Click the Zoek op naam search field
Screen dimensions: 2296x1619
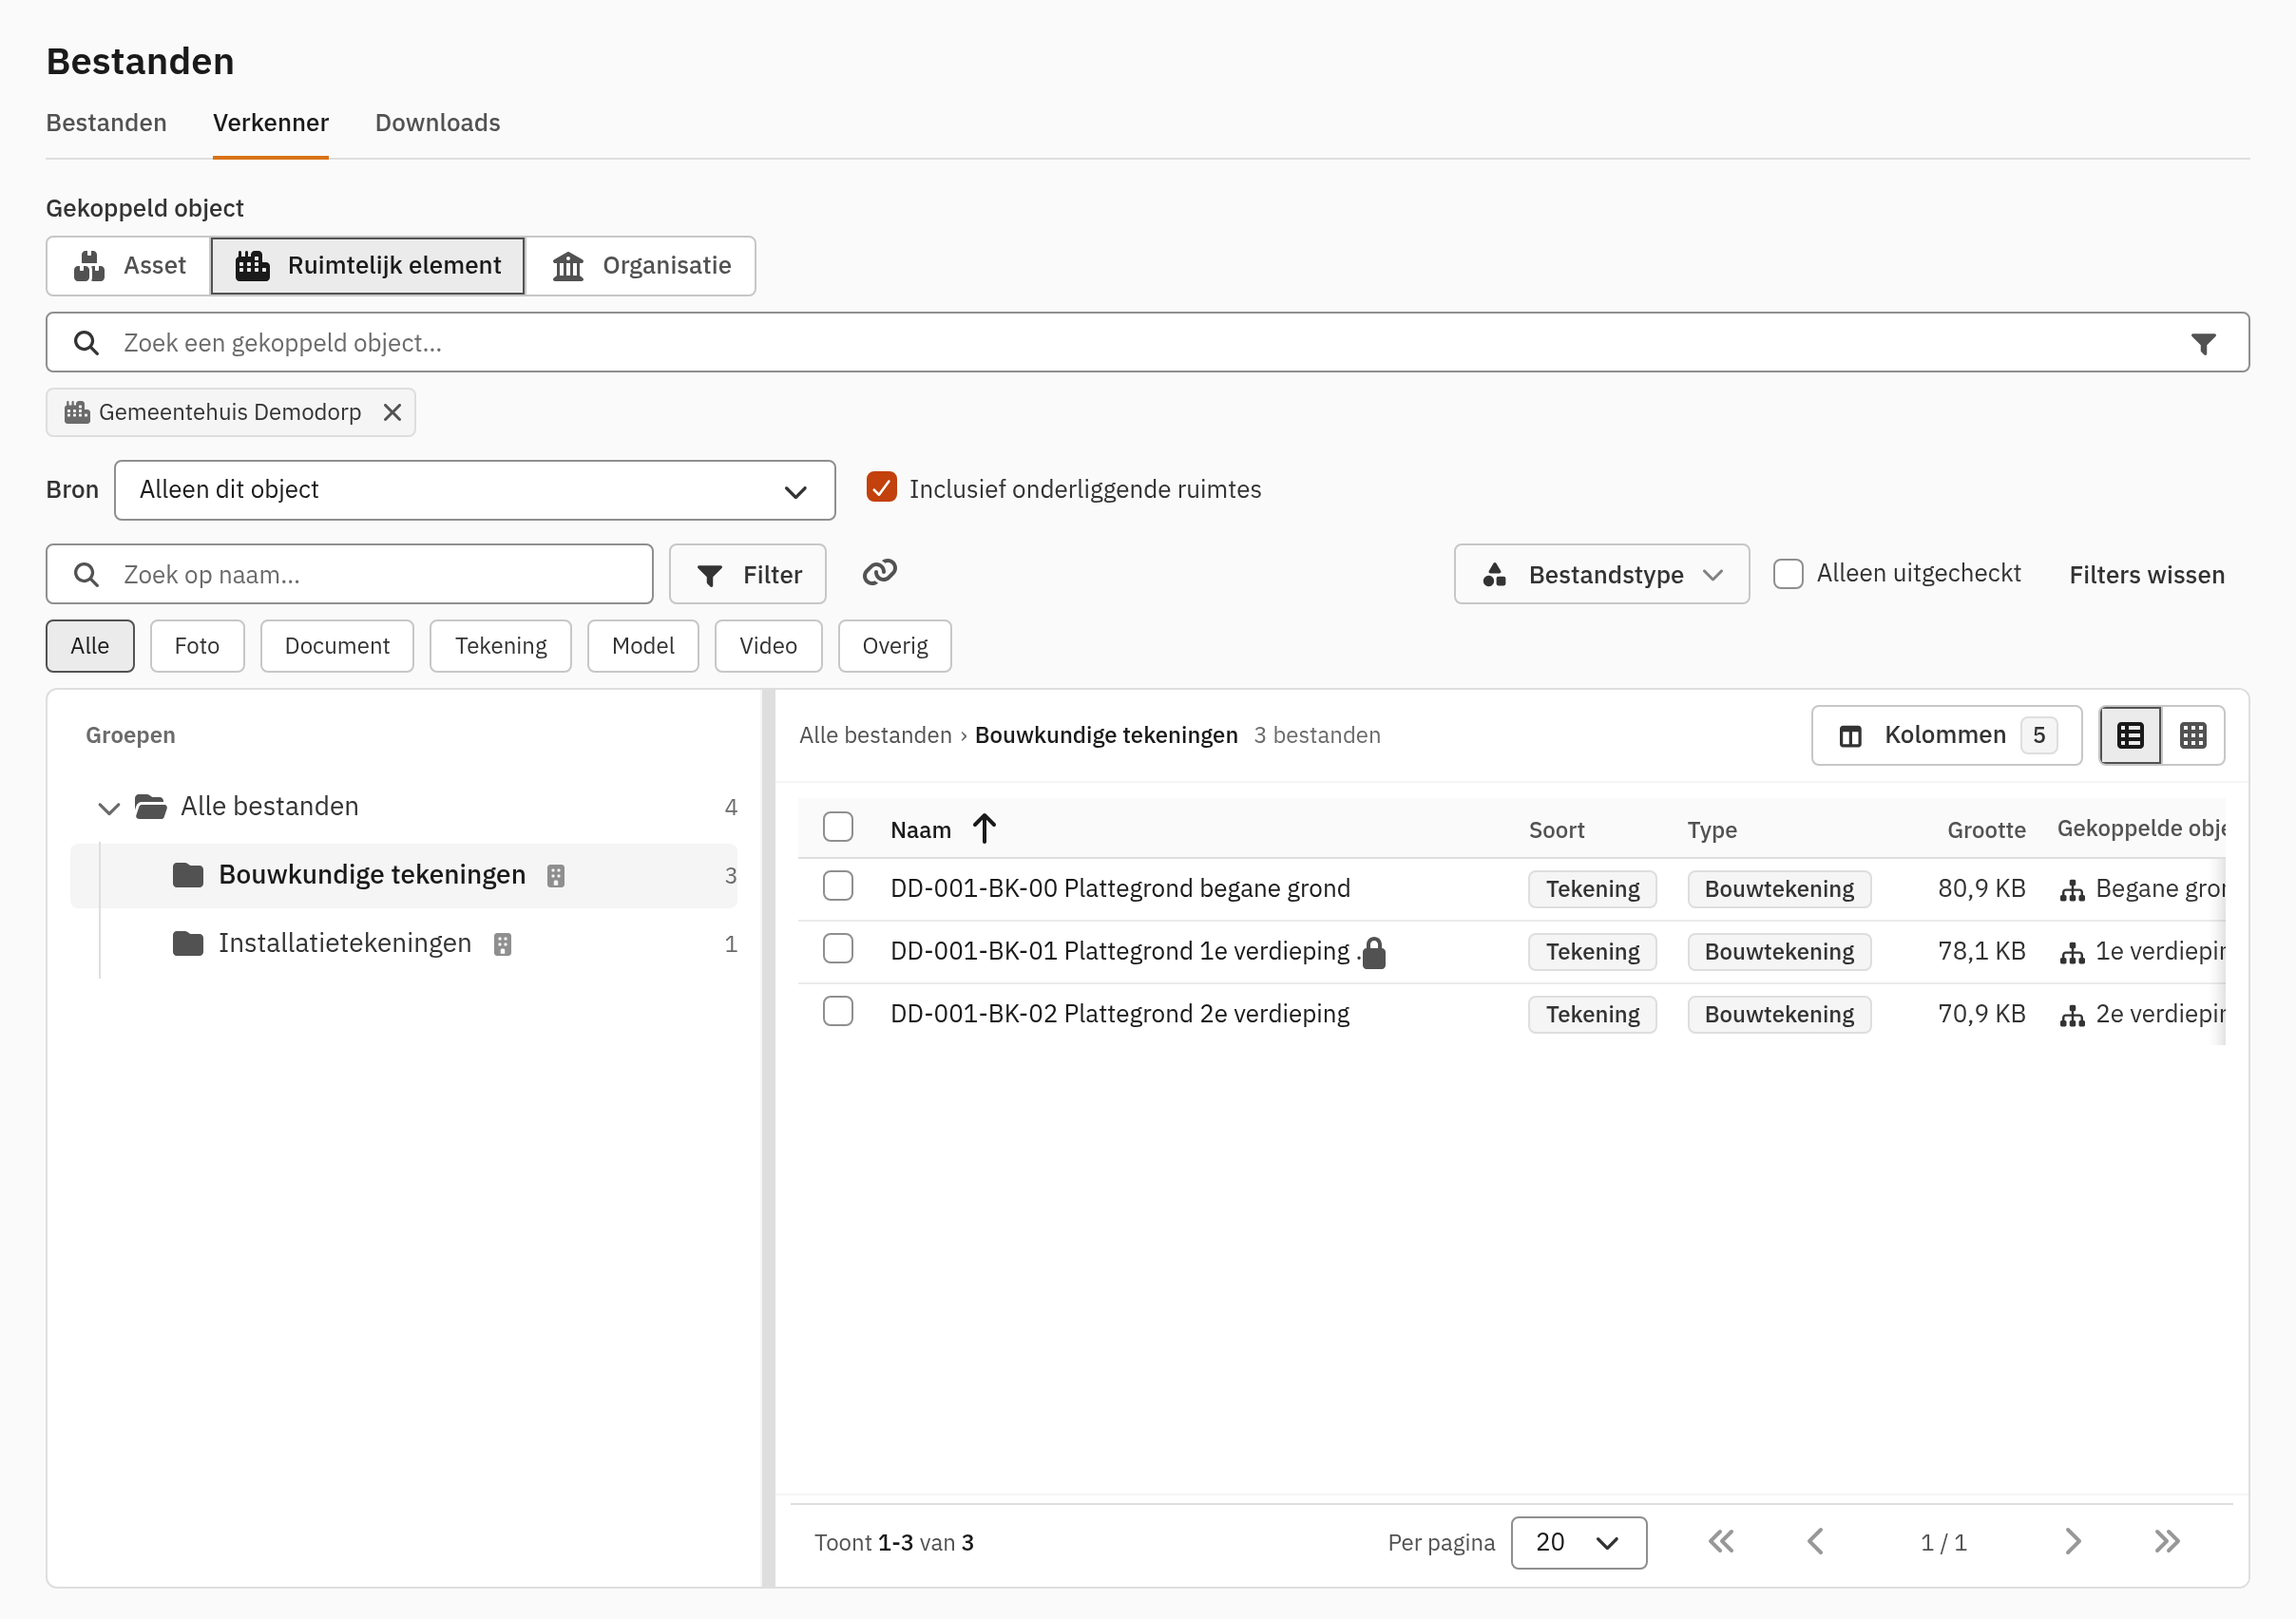[x=349, y=574]
